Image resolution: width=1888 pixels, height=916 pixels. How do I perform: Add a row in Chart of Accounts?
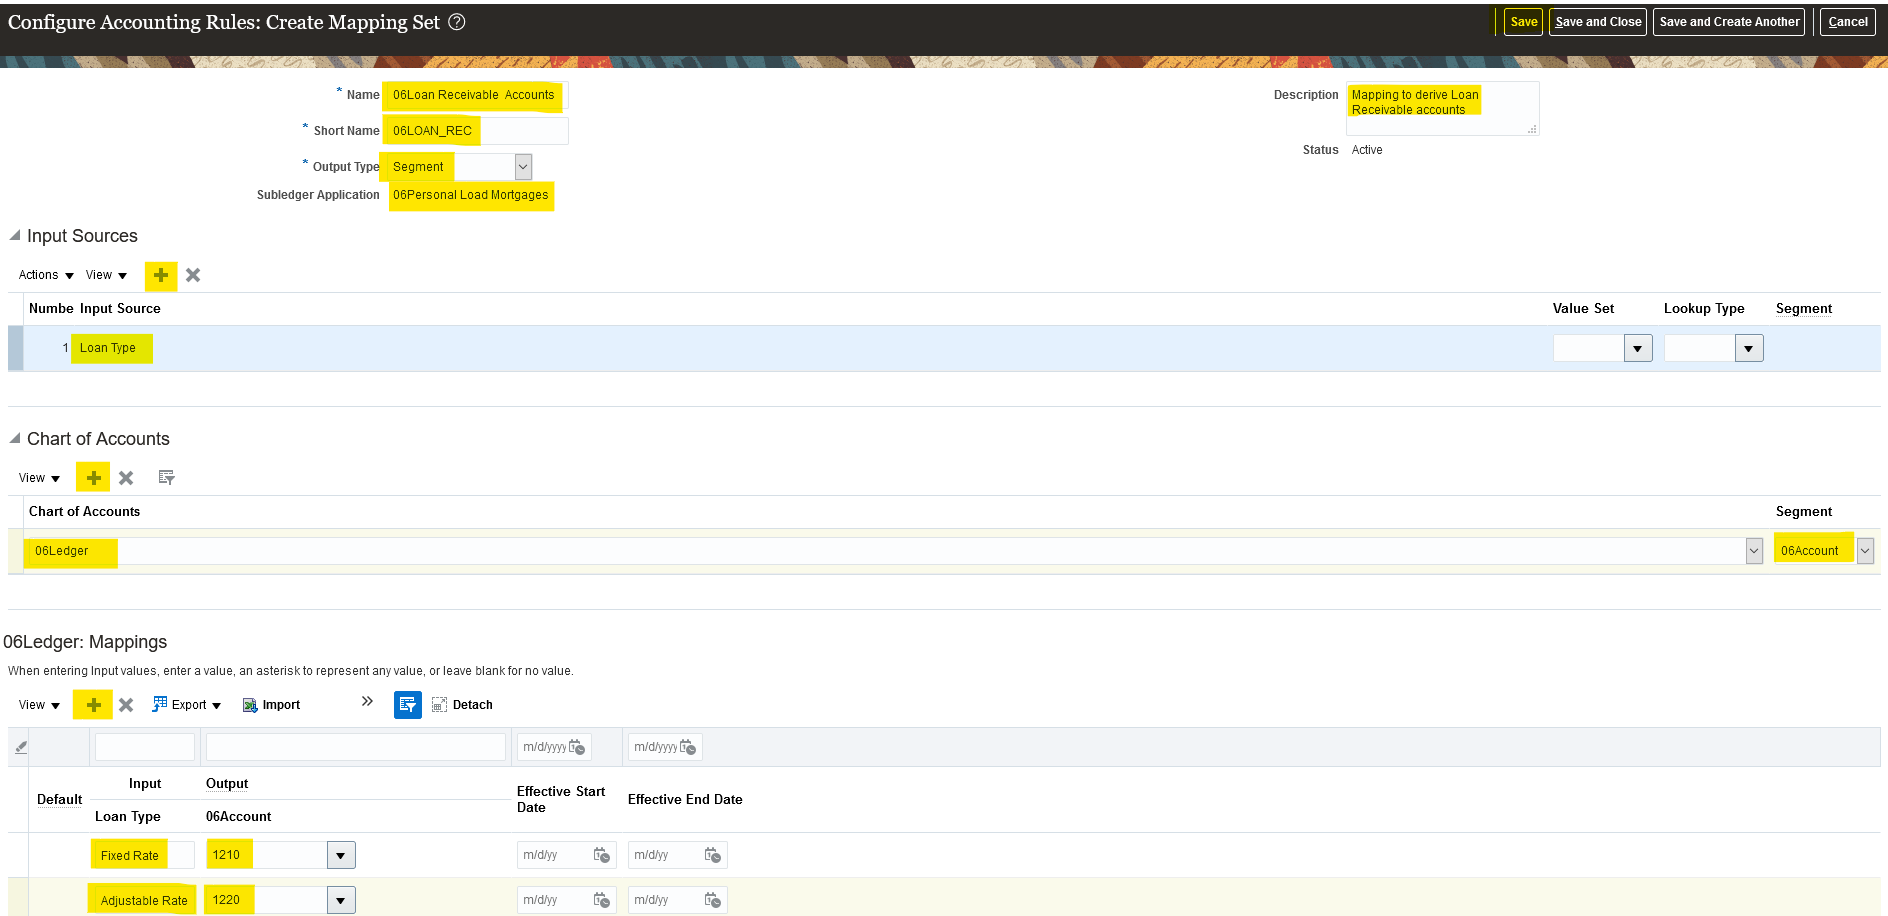pos(93,478)
